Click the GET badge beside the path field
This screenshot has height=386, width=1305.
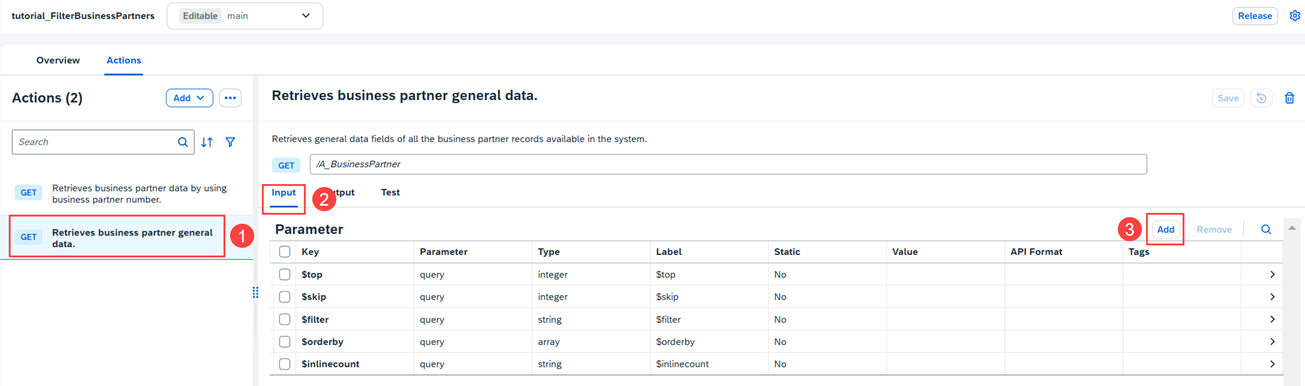pos(287,165)
